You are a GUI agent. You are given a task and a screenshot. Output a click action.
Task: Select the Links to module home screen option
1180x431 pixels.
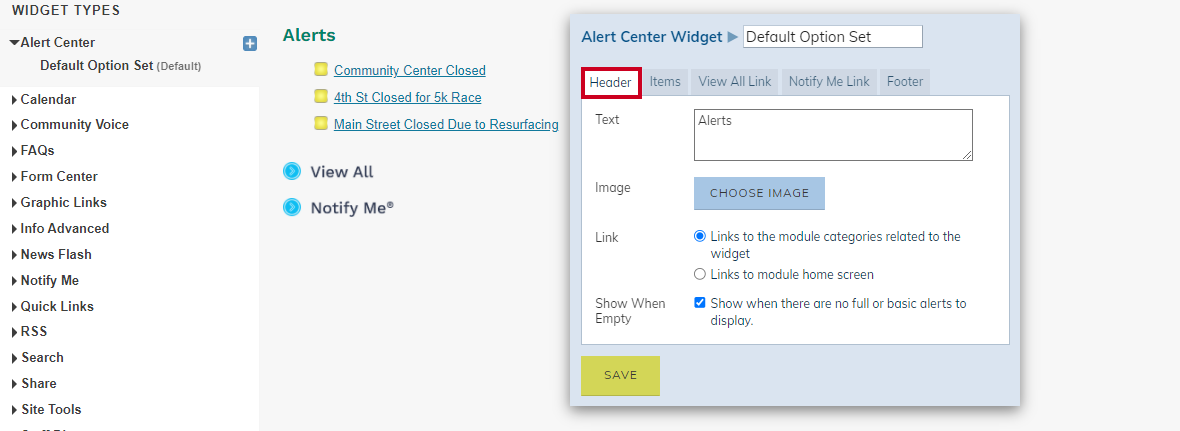[x=700, y=275]
